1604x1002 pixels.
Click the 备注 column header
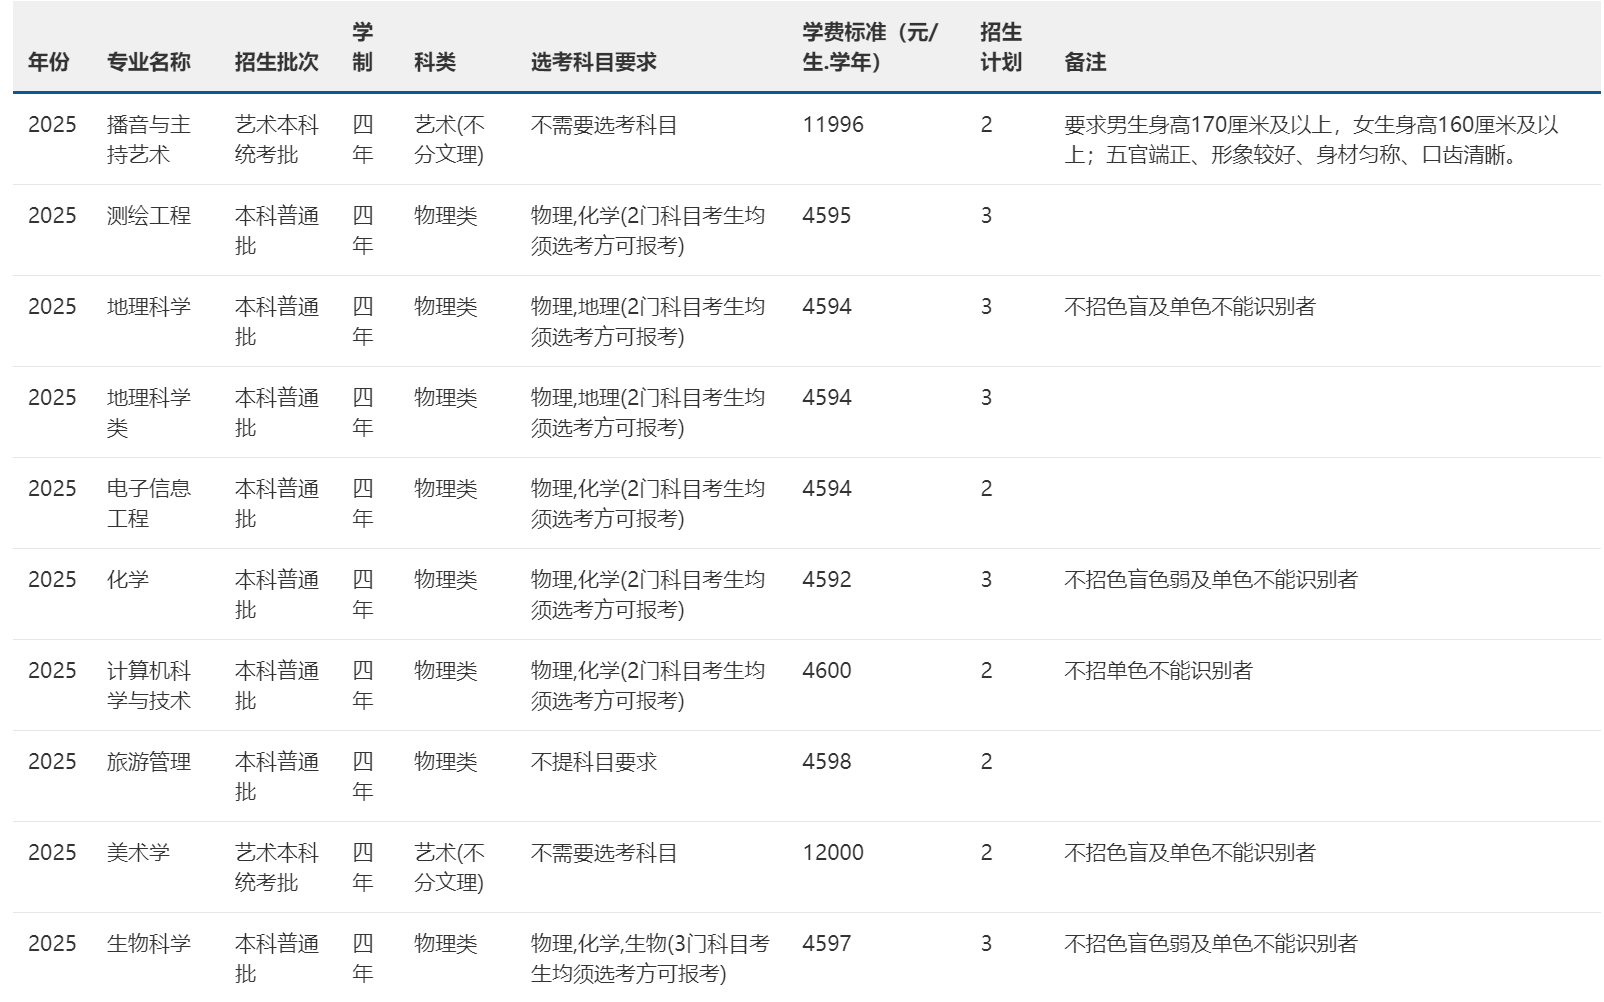[x=1085, y=62]
